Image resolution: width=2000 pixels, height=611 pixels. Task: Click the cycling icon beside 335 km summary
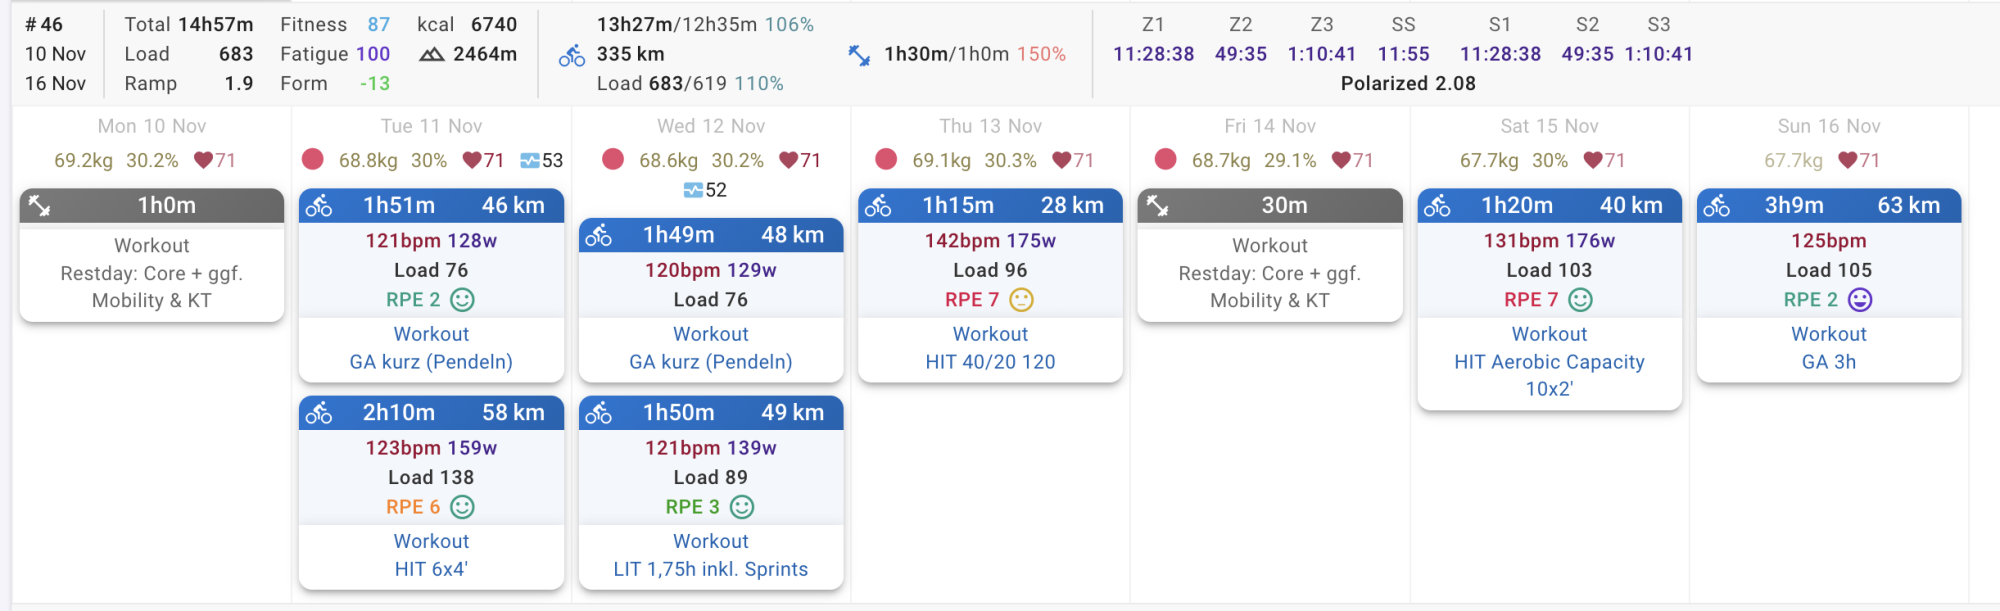click(x=572, y=56)
